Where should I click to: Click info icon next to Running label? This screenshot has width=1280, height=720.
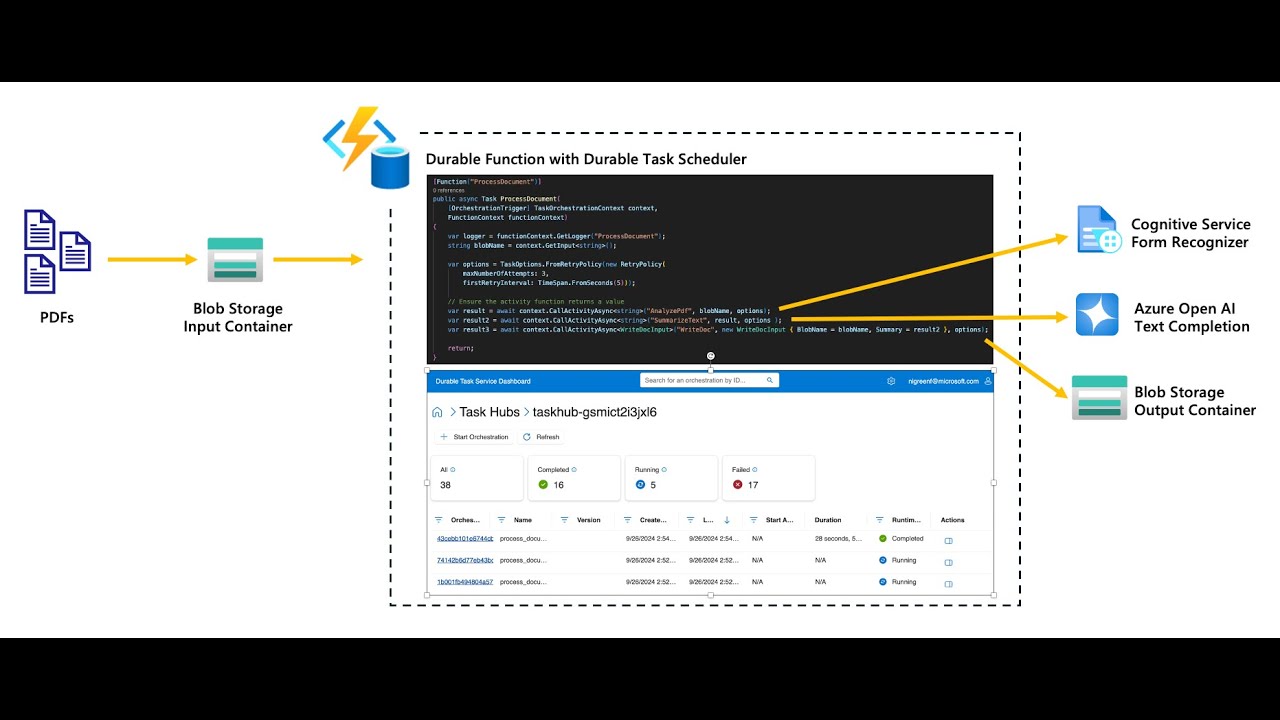click(664, 469)
